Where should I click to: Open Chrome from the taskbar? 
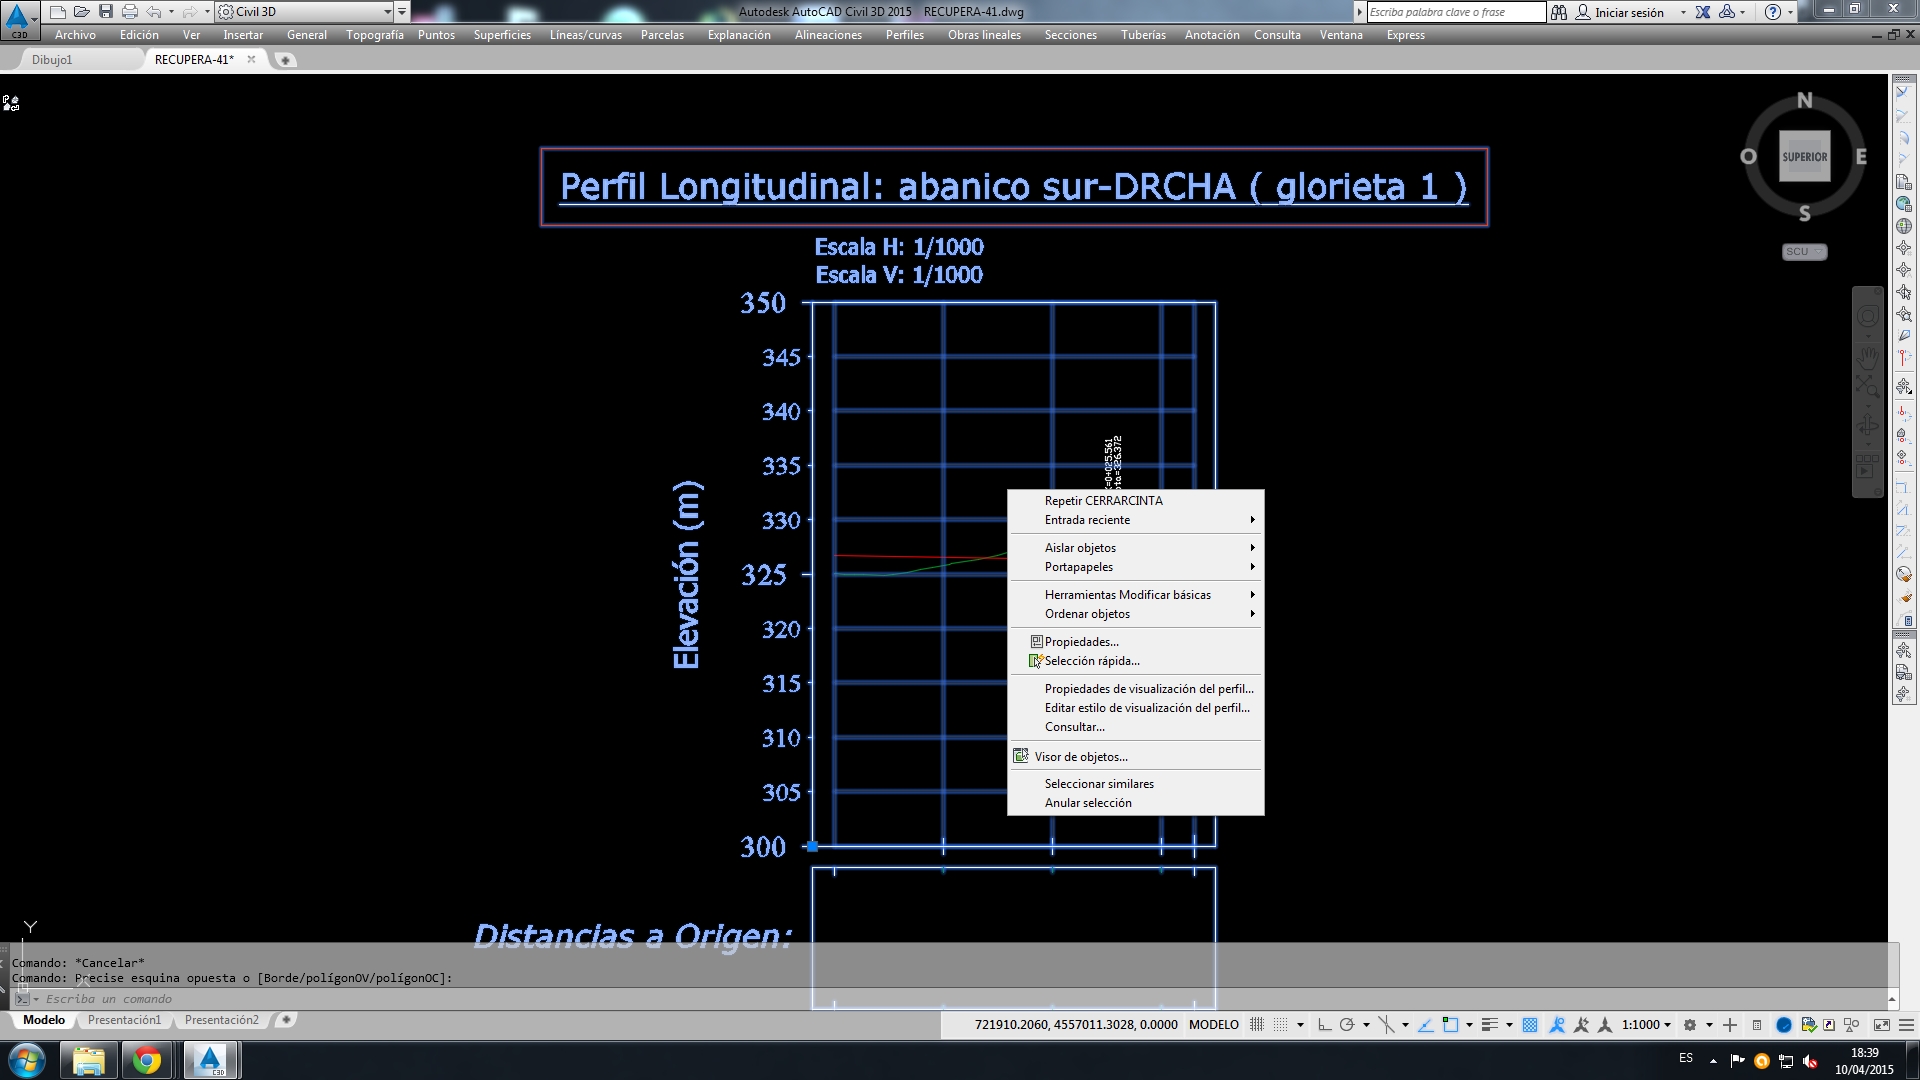(x=147, y=1060)
